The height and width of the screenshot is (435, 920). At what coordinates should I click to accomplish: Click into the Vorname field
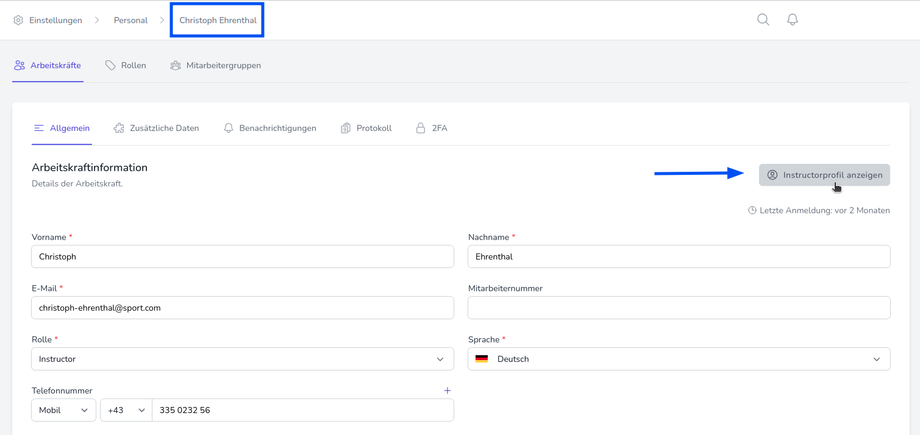click(242, 257)
